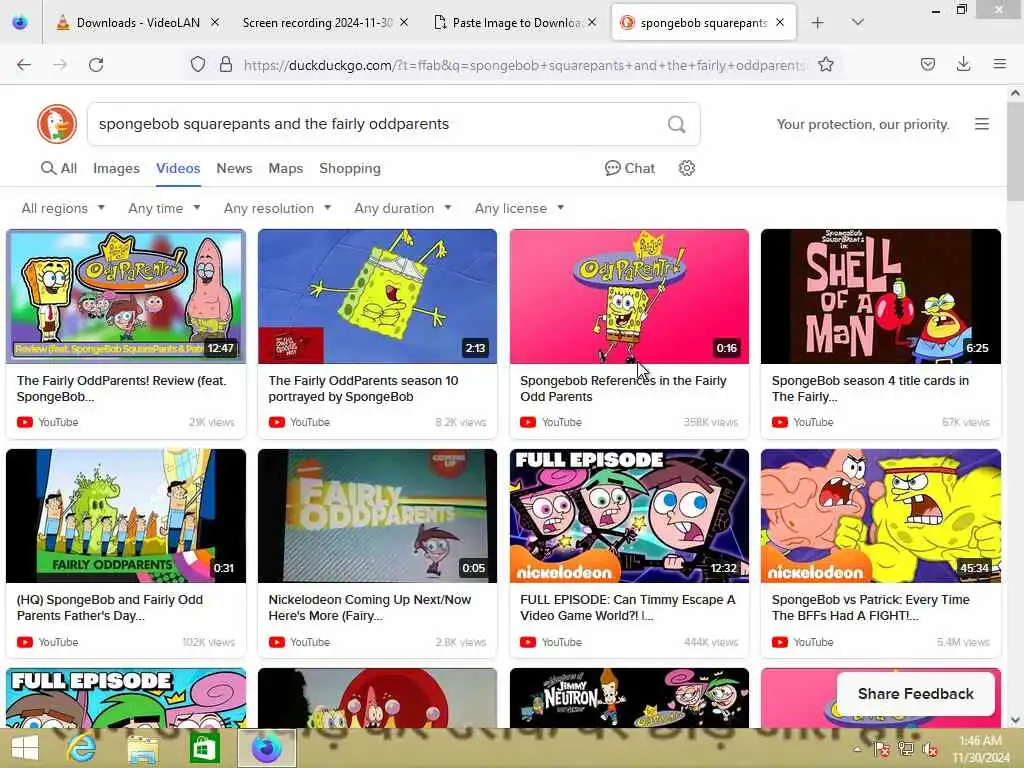Click the padlock site info icon
The width and height of the screenshot is (1024, 768).
(x=225, y=64)
